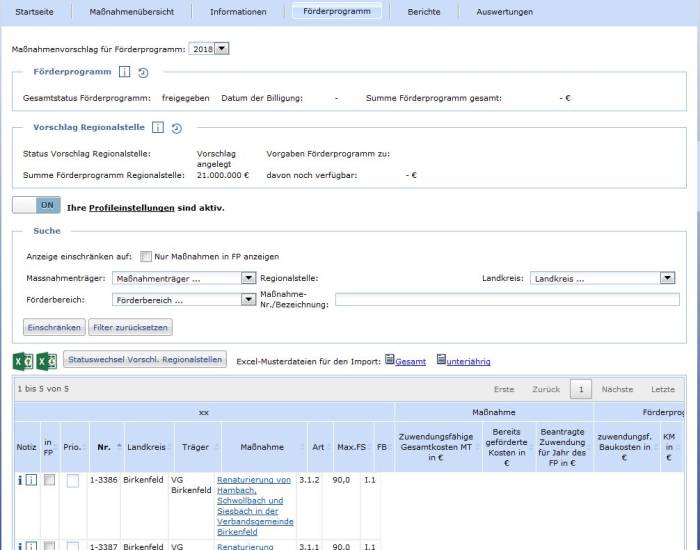Select the Förderprogramm tab
The width and height of the screenshot is (700, 550).
click(x=337, y=11)
